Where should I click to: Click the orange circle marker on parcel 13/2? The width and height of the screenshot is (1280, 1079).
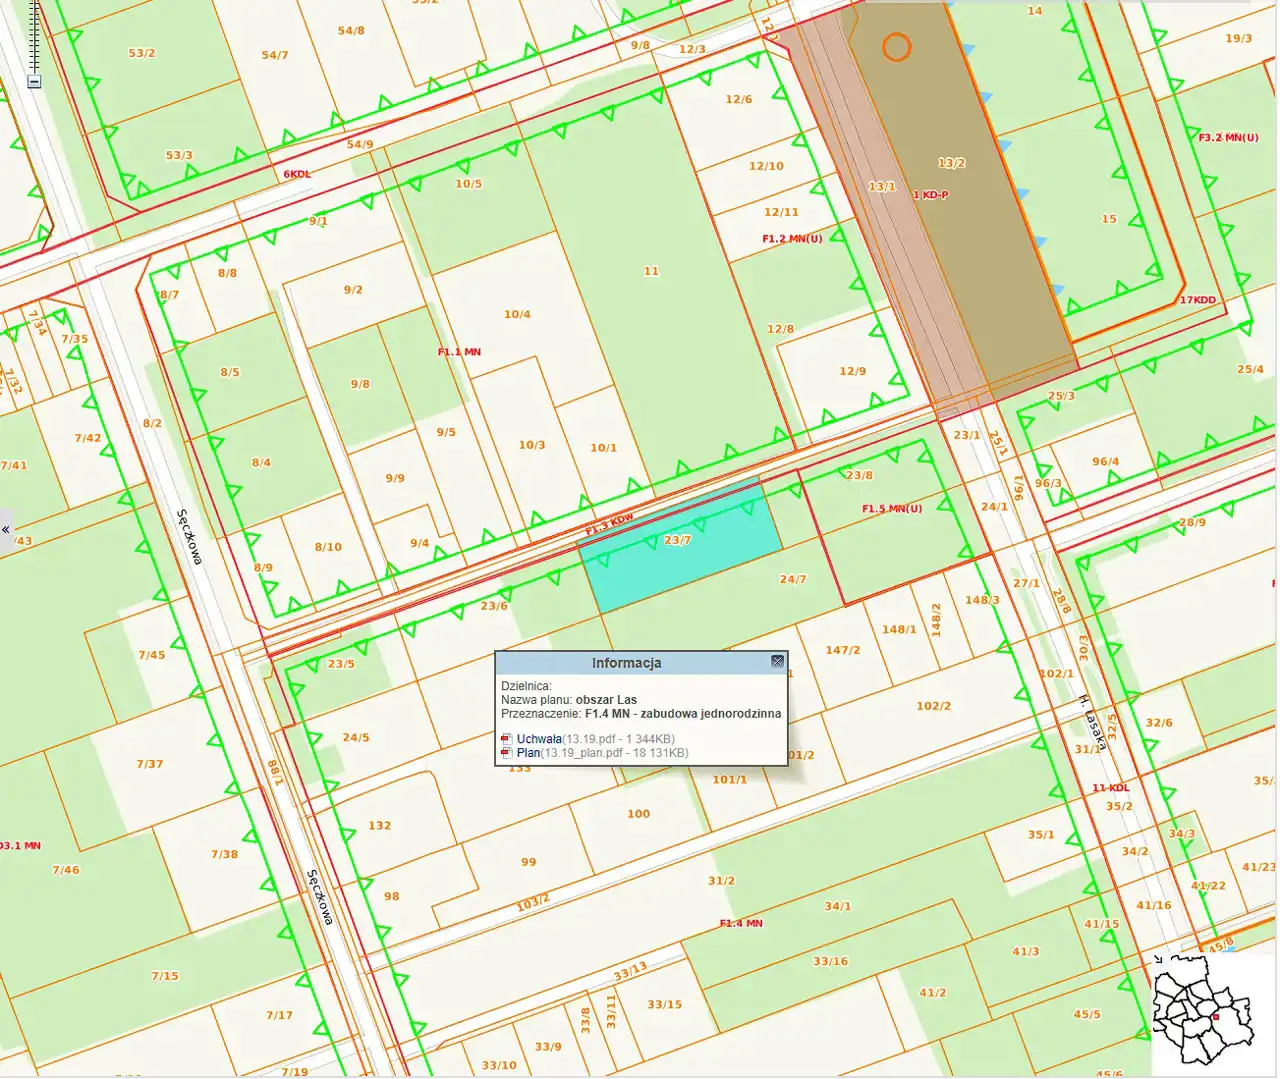[897, 46]
